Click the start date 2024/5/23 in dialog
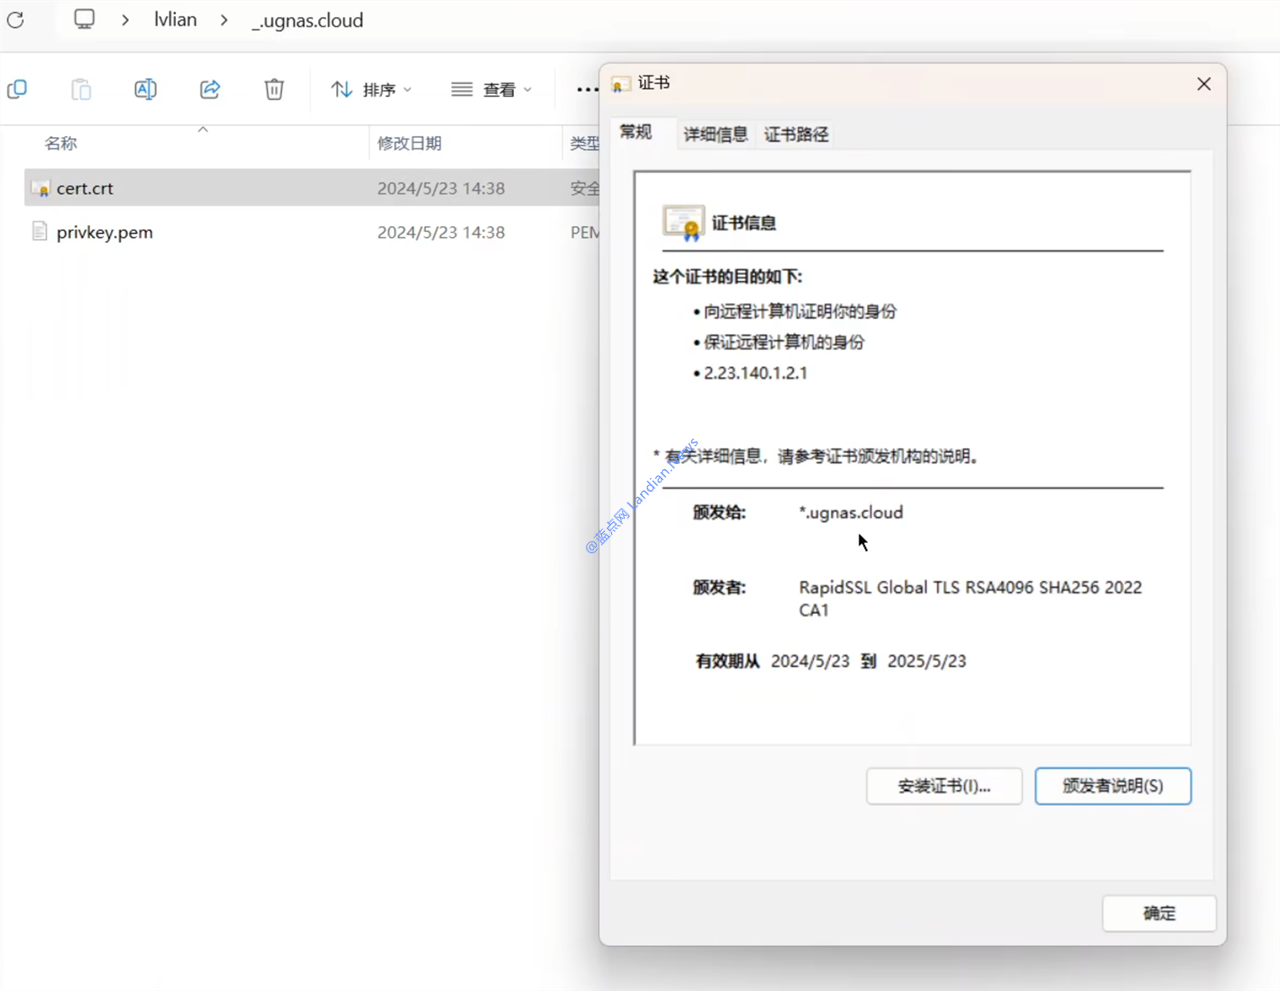 pyautogui.click(x=810, y=661)
